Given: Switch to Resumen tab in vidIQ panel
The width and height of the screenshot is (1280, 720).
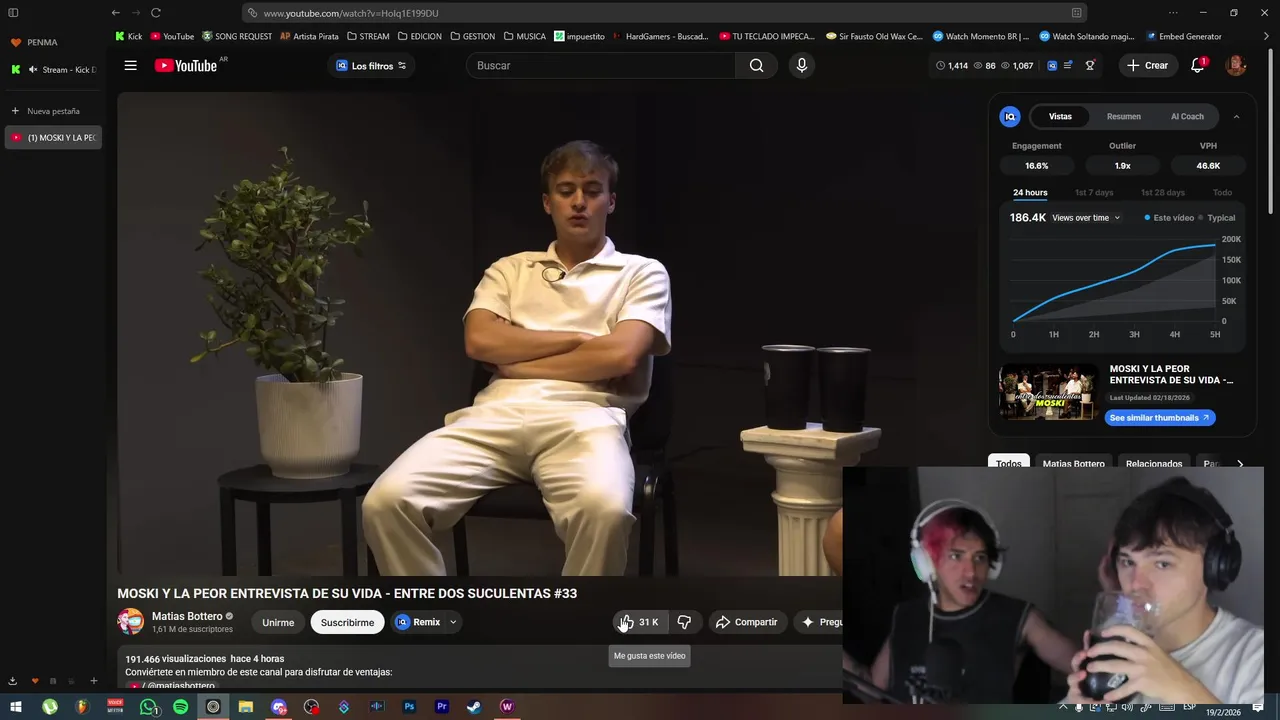Looking at the screenshot, I should (1124, 117).
